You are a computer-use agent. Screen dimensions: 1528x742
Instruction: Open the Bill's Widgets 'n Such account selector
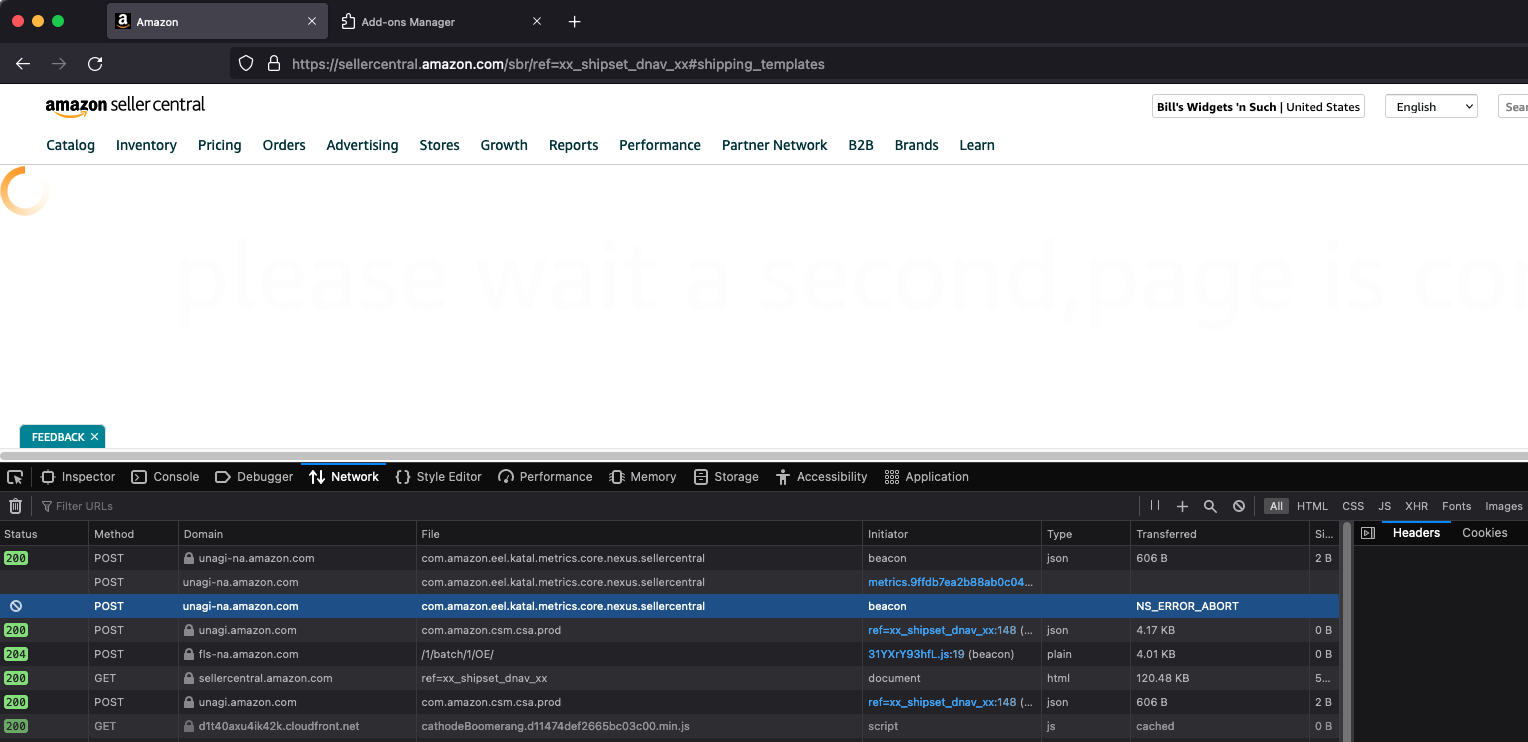(x=1257, y=106)
